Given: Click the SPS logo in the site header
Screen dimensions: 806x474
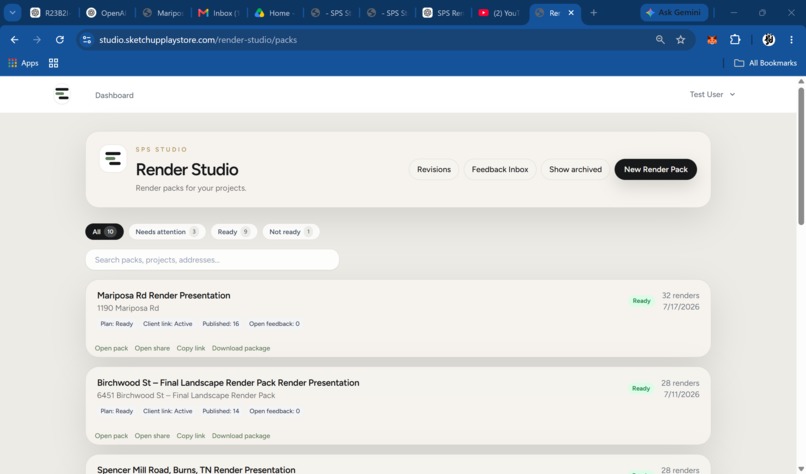Looking at the screenshot, I should 62,94.
